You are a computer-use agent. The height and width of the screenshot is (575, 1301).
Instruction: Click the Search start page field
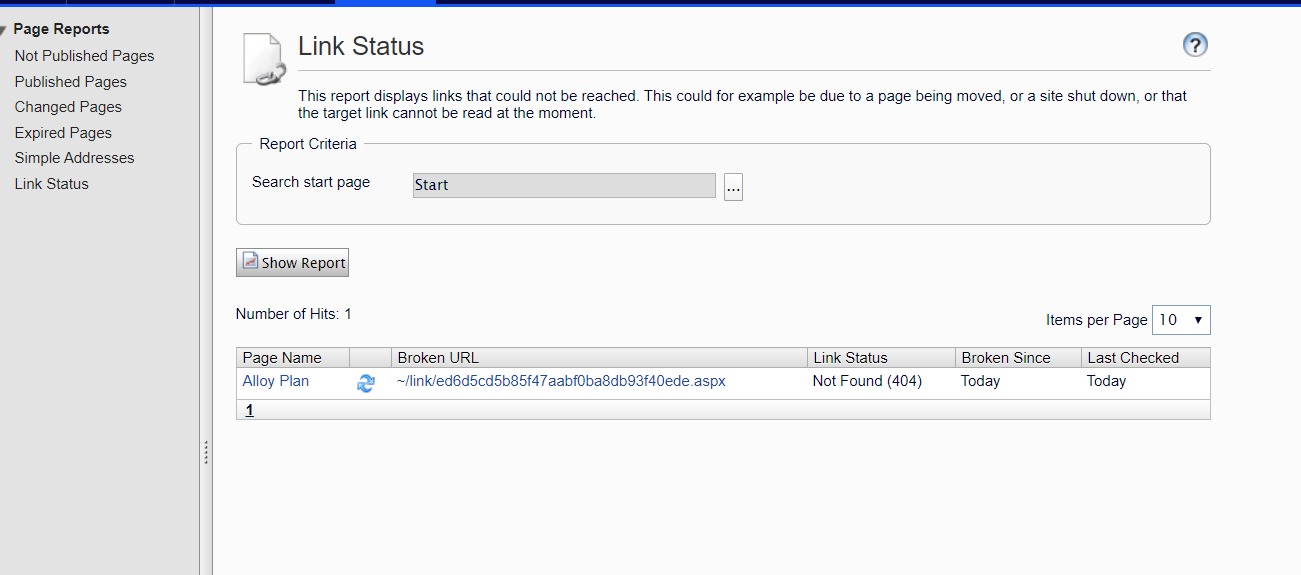click(x=564, y=185)
